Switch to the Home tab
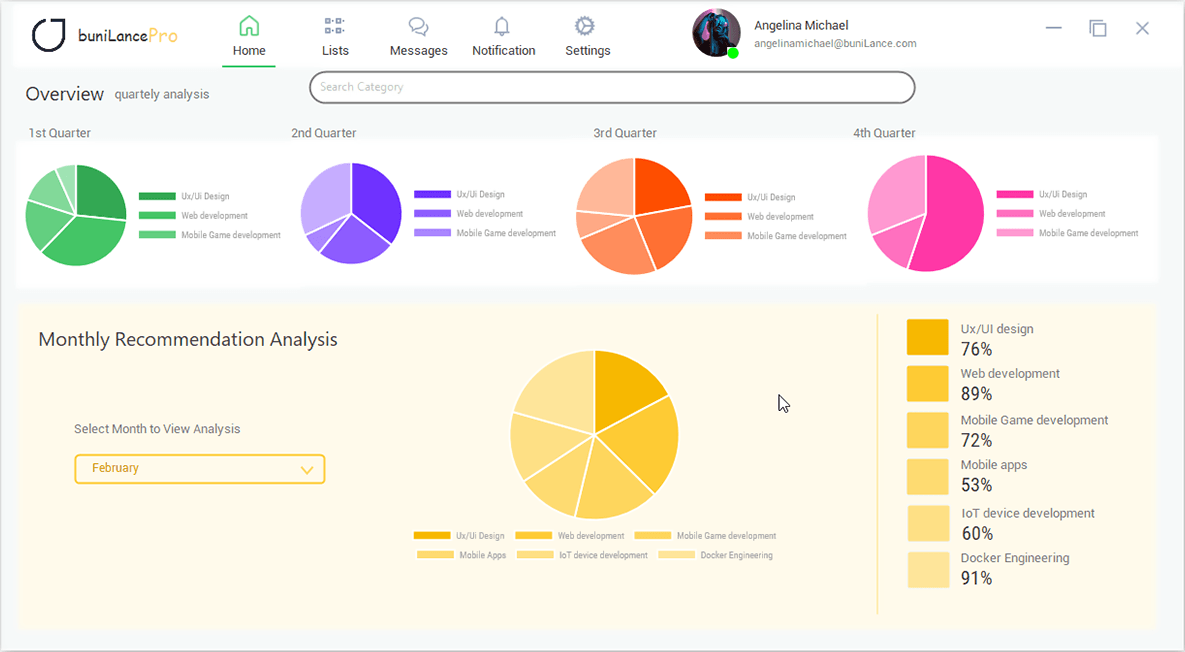Image resolution: width=1185 pixels, height=652 pixels. coord(248,36)
